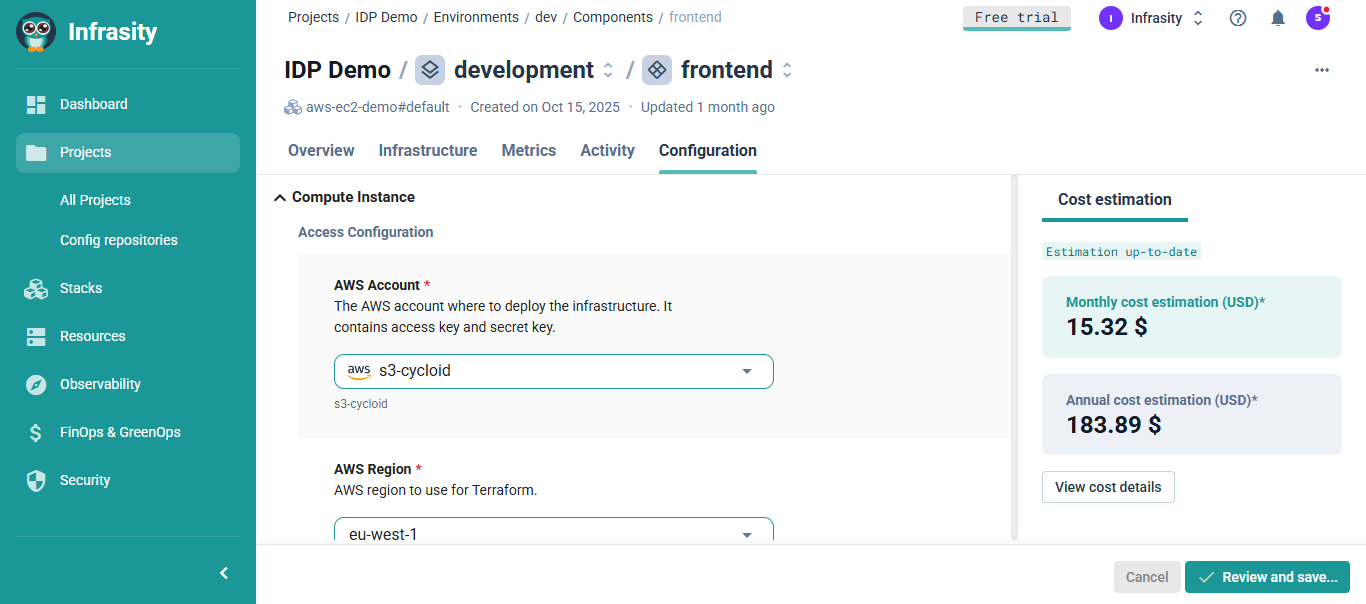1366x604 pixels.
Task: Open the help question mark icon
Action: 1238,18
